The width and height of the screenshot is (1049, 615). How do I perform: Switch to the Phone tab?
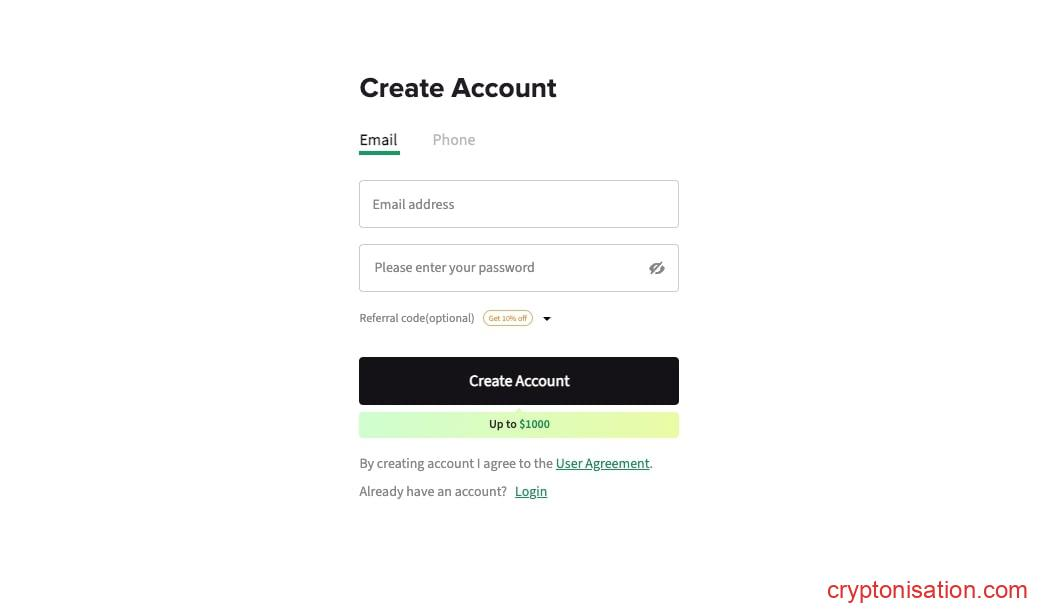pyautogui.click(x=453, y=140)
